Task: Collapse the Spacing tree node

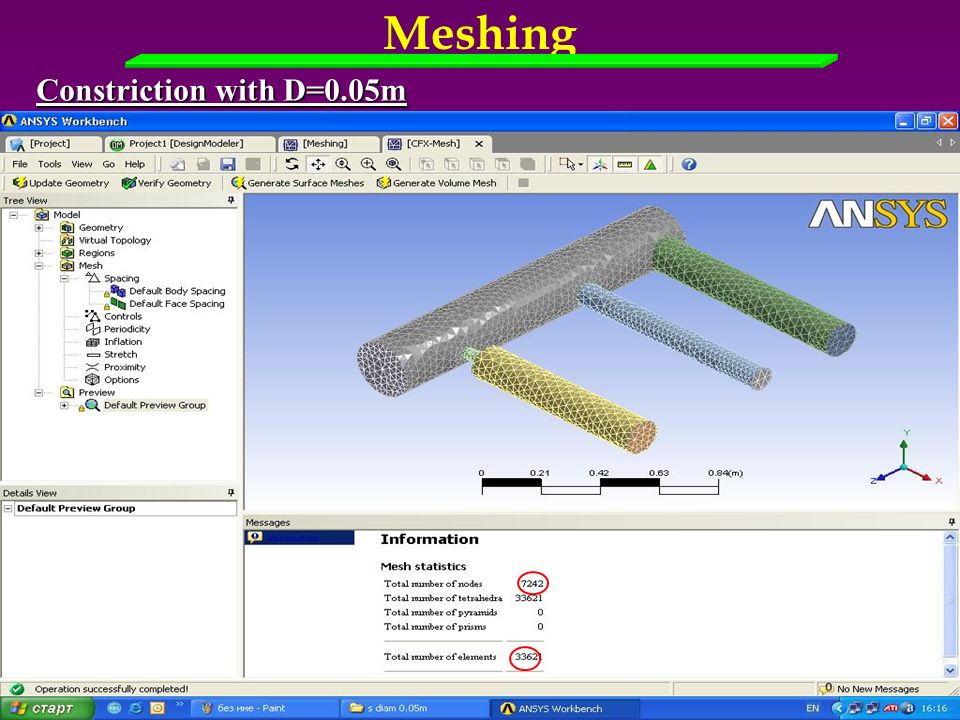Action: (64, 279)
